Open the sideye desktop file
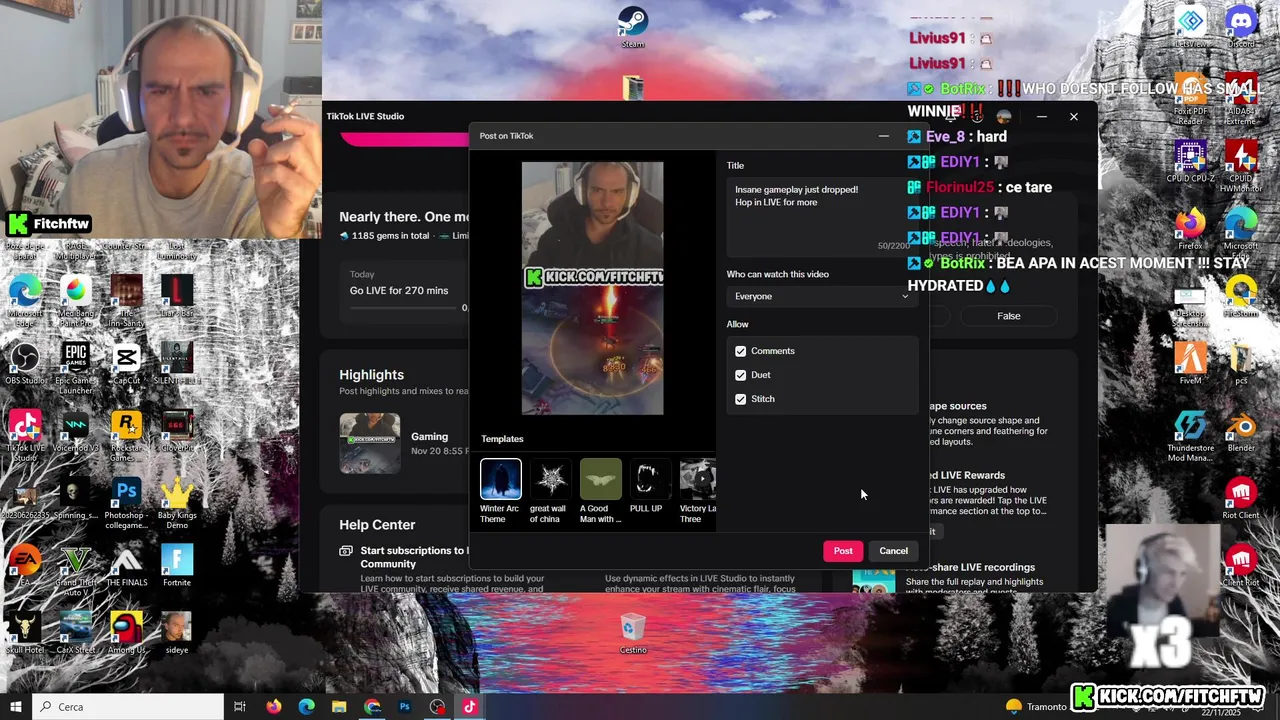The height and width of the screenshot is (720, 1280). 177,634
